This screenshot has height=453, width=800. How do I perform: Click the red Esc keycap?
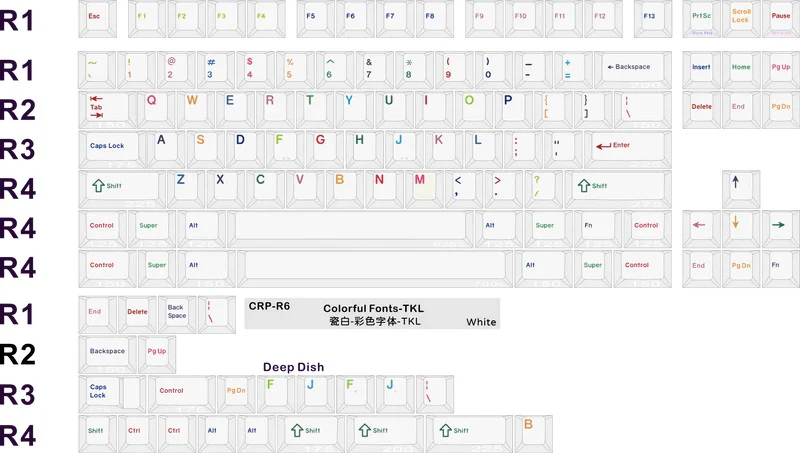[97, 18]
